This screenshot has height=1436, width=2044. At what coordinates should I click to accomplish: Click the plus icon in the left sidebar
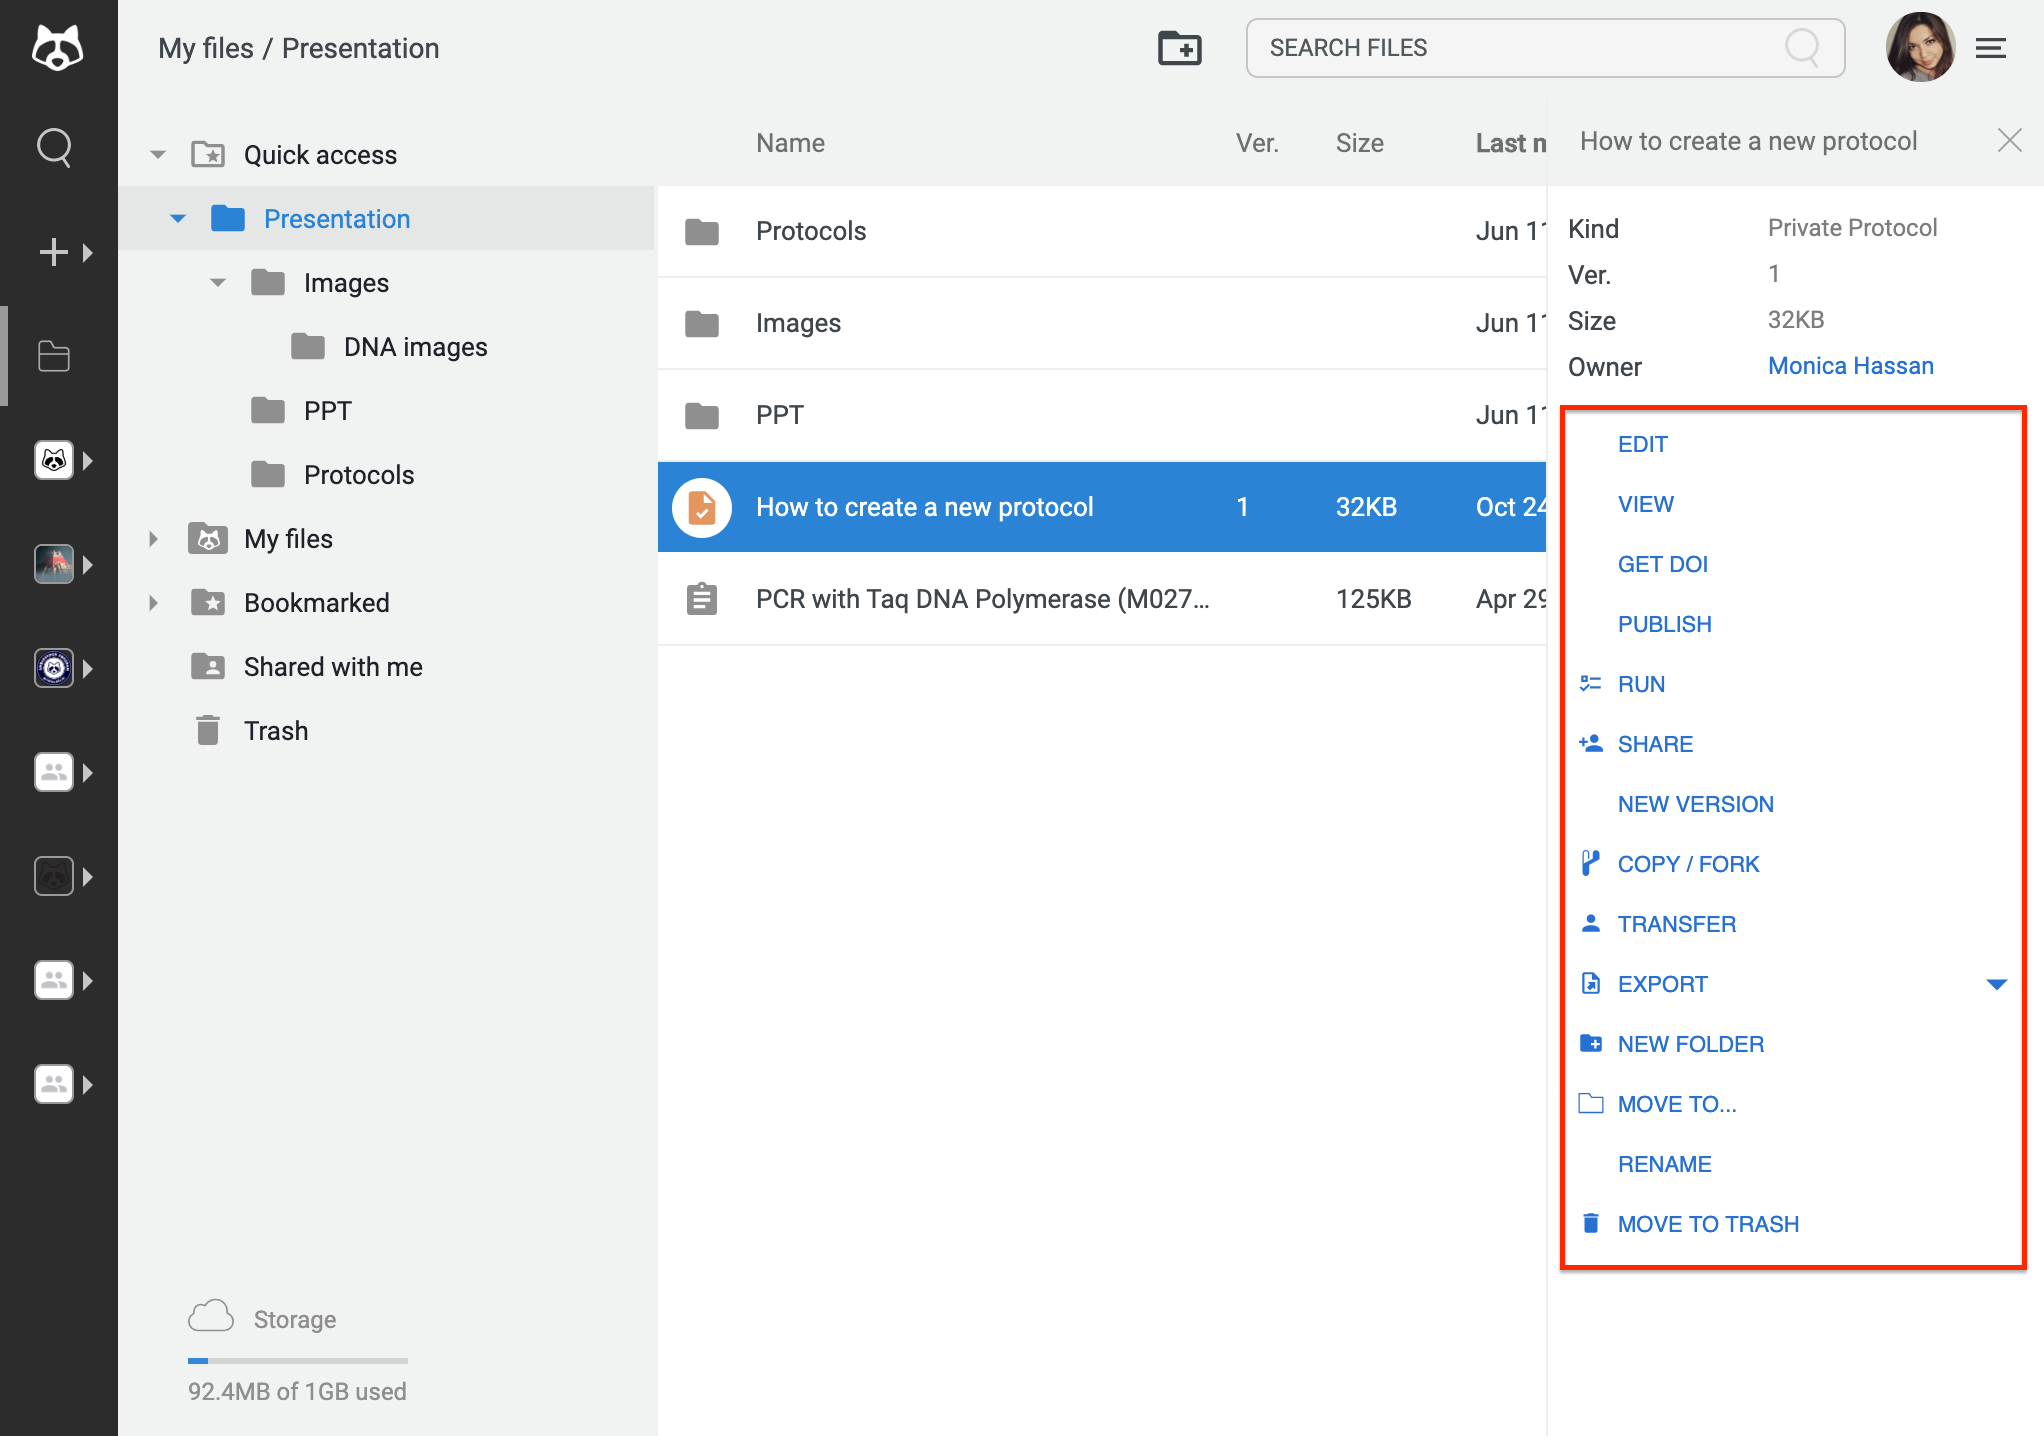pos(54,252)
